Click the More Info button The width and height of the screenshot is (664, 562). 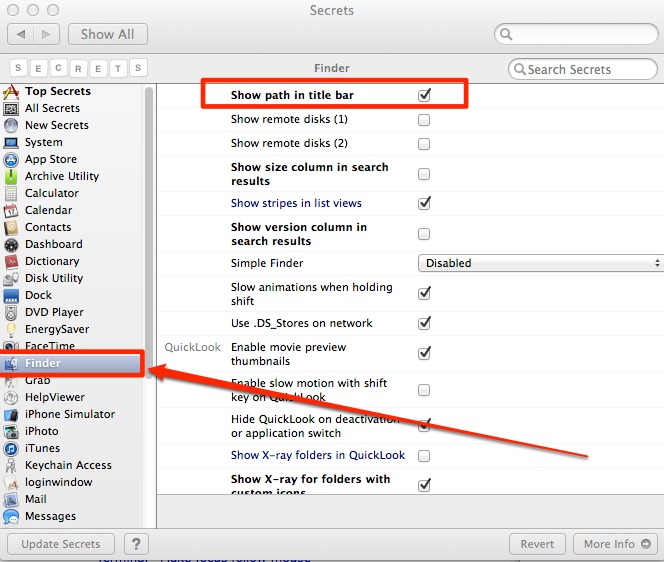[x=616, y=544]
